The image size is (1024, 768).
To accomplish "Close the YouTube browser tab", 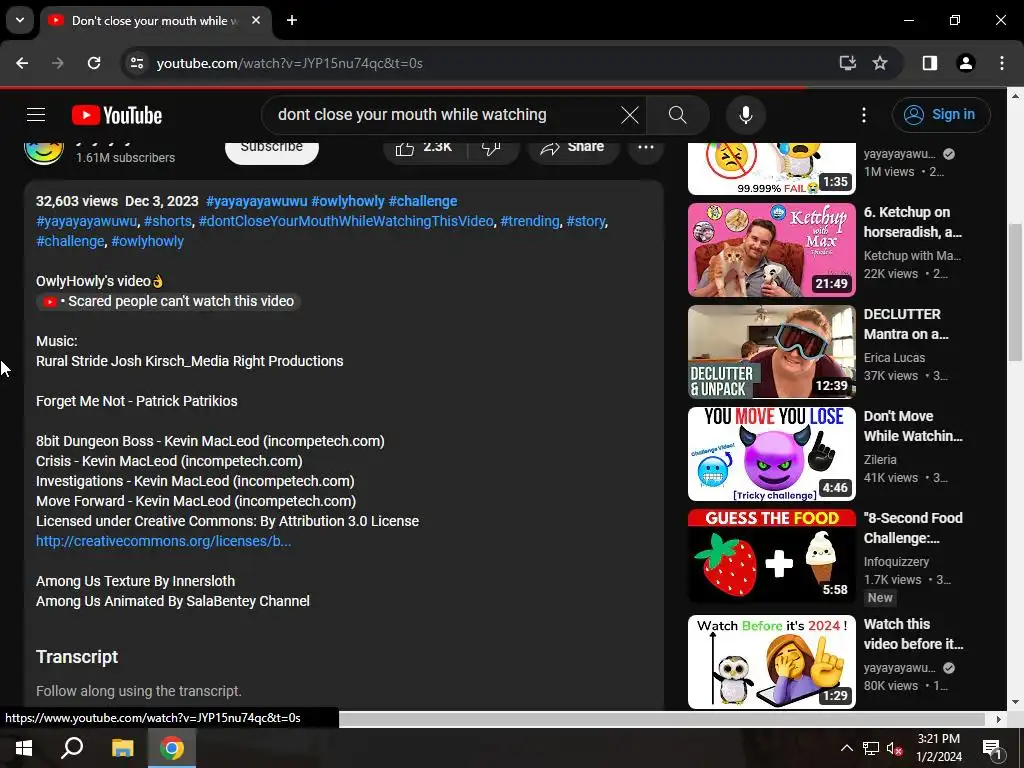I will [256, 20].
